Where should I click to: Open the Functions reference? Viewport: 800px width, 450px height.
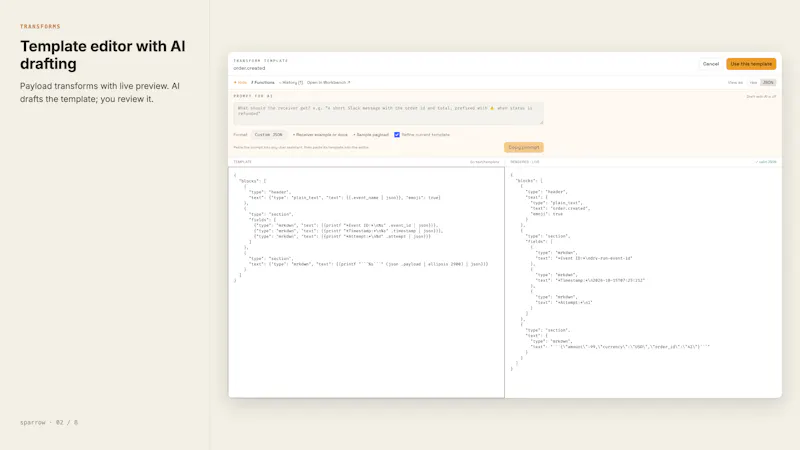point(263,83)
